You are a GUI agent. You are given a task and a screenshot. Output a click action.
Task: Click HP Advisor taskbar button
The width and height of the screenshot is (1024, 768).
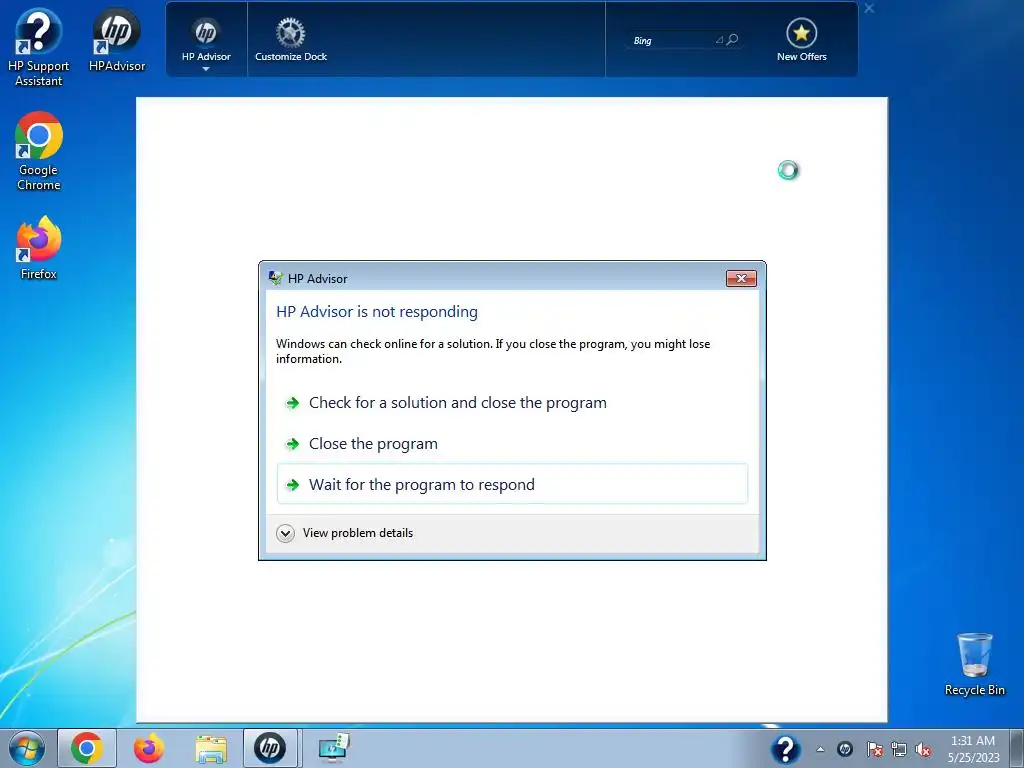(270, 748)
